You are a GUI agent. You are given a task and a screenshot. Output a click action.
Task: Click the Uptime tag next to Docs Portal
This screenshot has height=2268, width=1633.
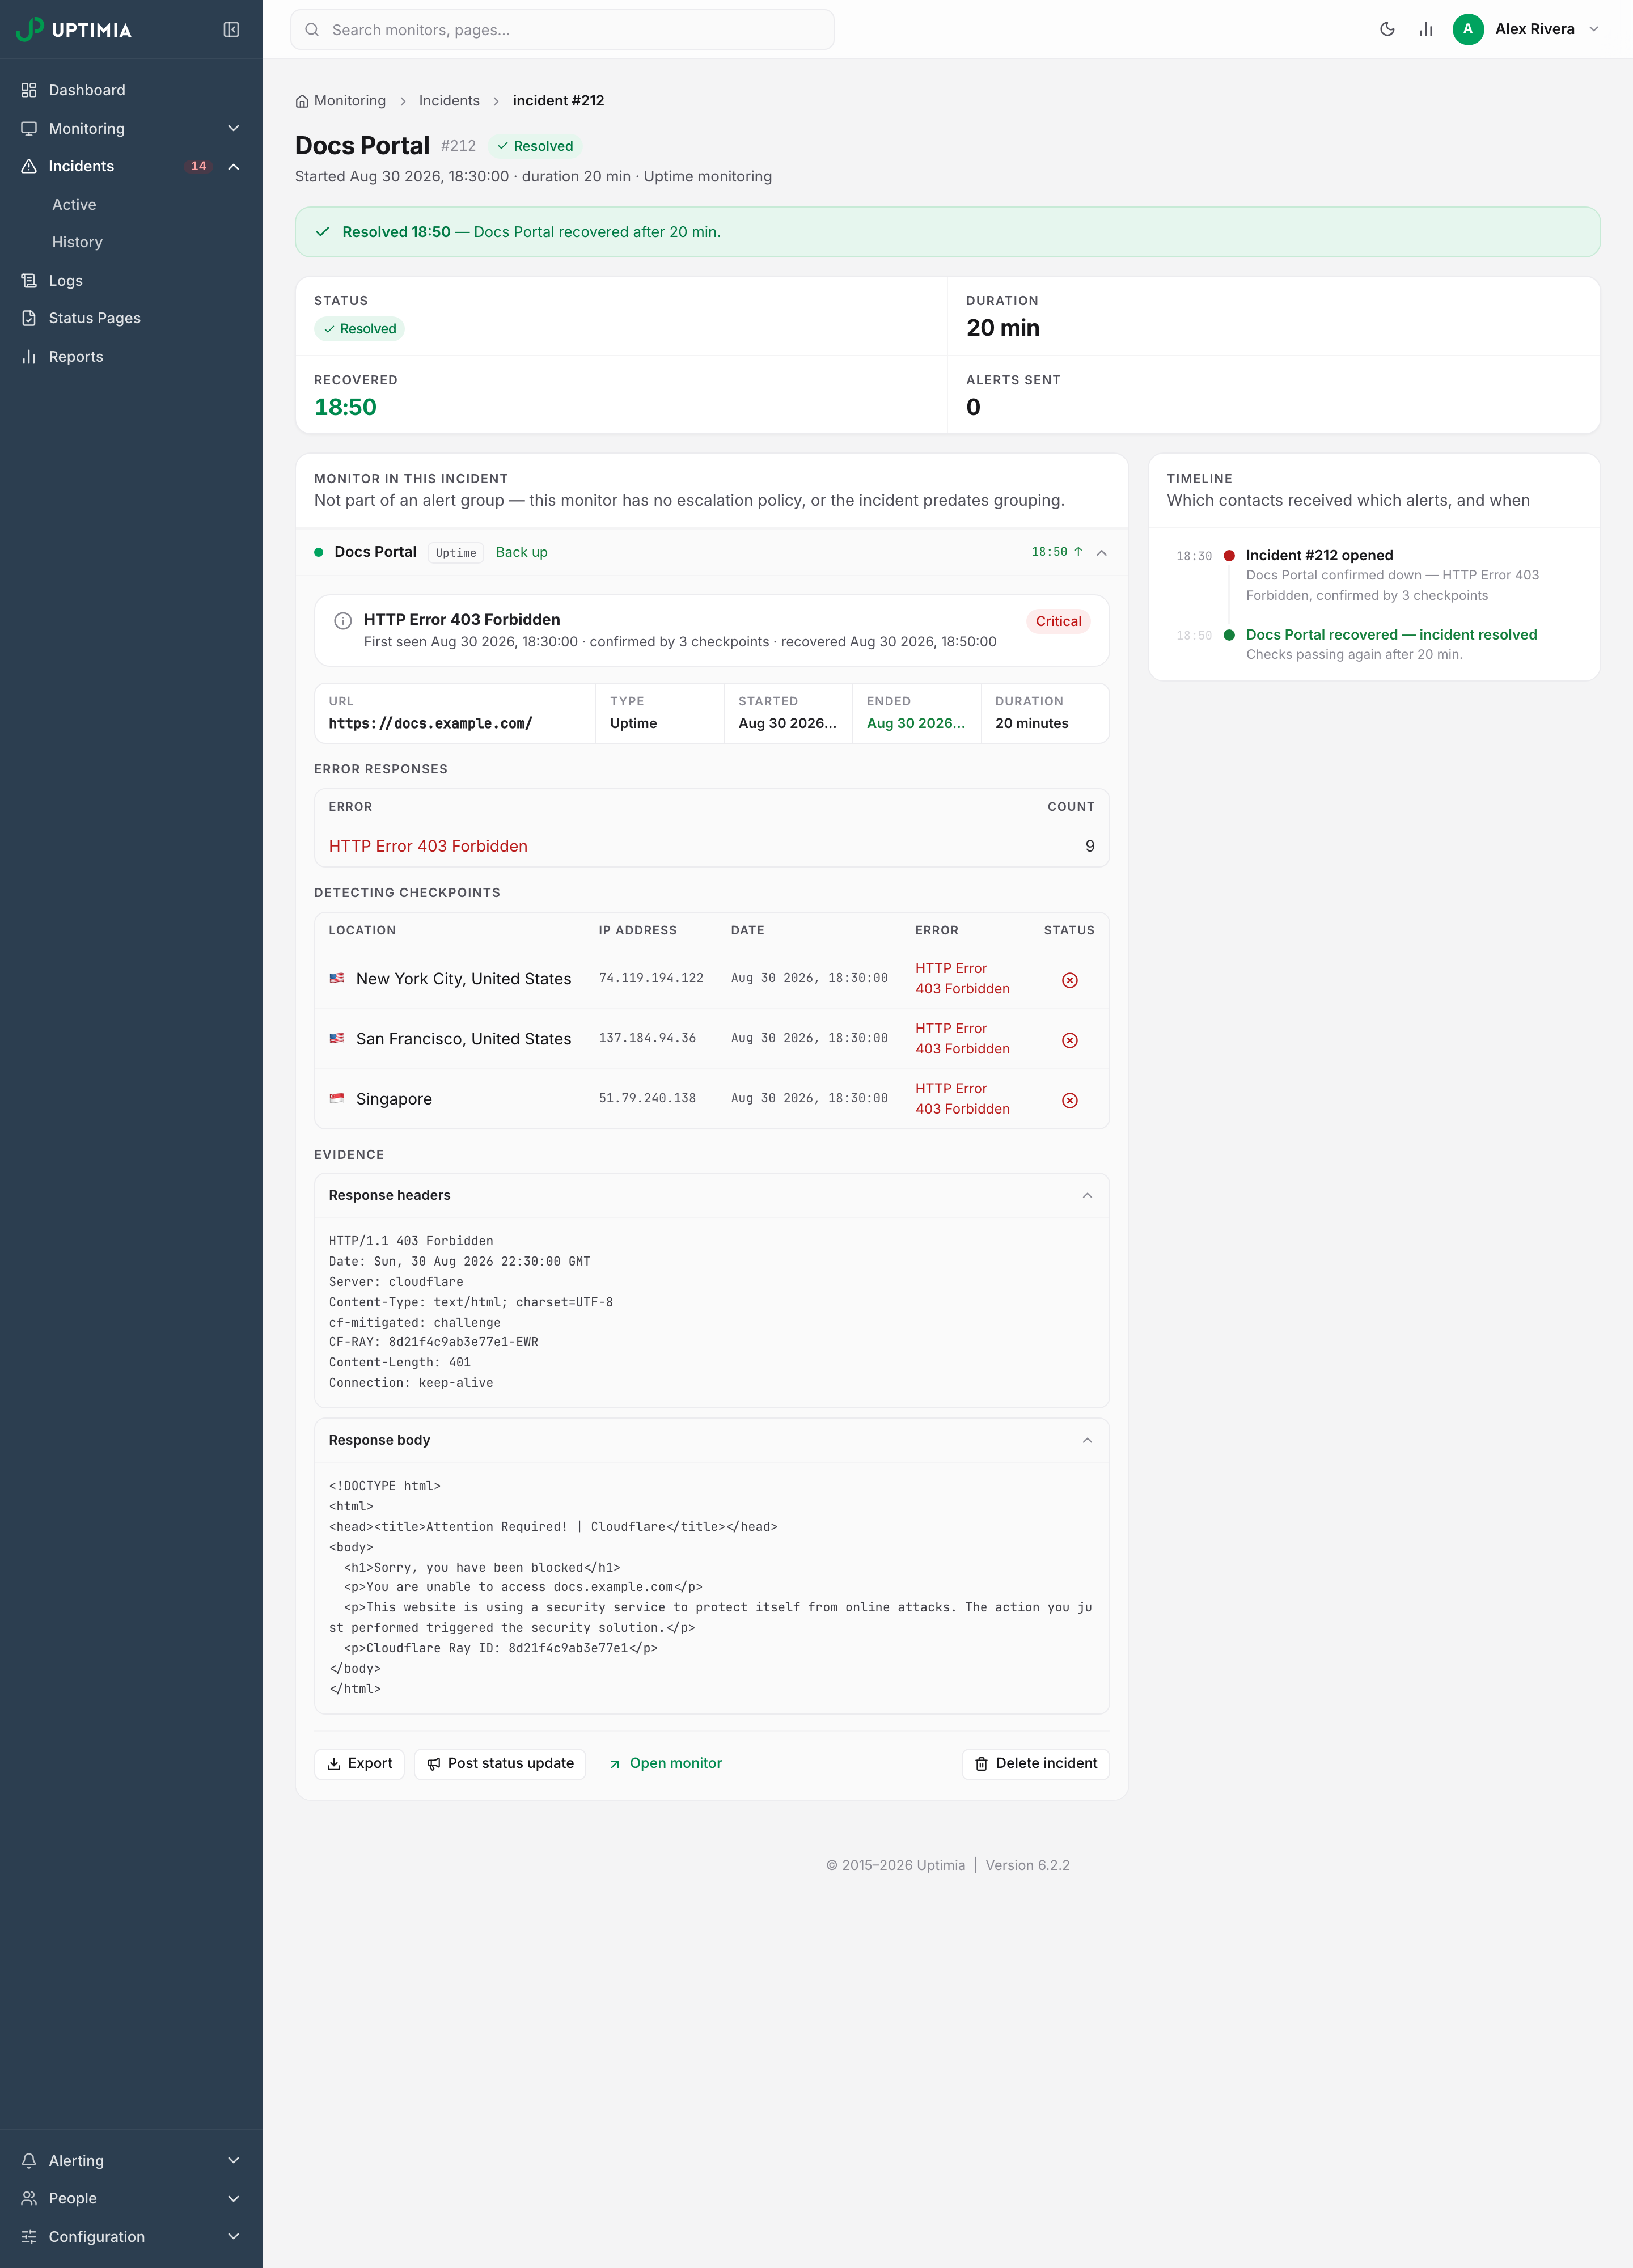456,553
